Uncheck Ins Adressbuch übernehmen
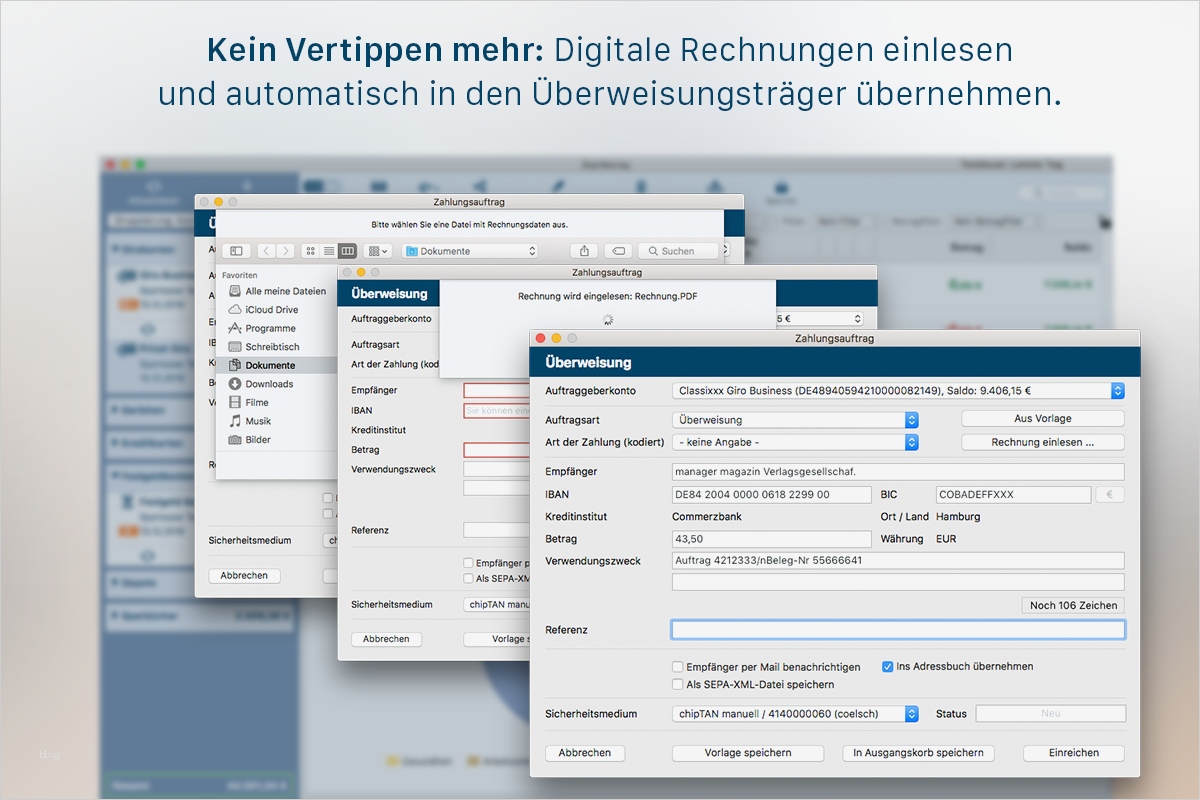 click(886, 666)
